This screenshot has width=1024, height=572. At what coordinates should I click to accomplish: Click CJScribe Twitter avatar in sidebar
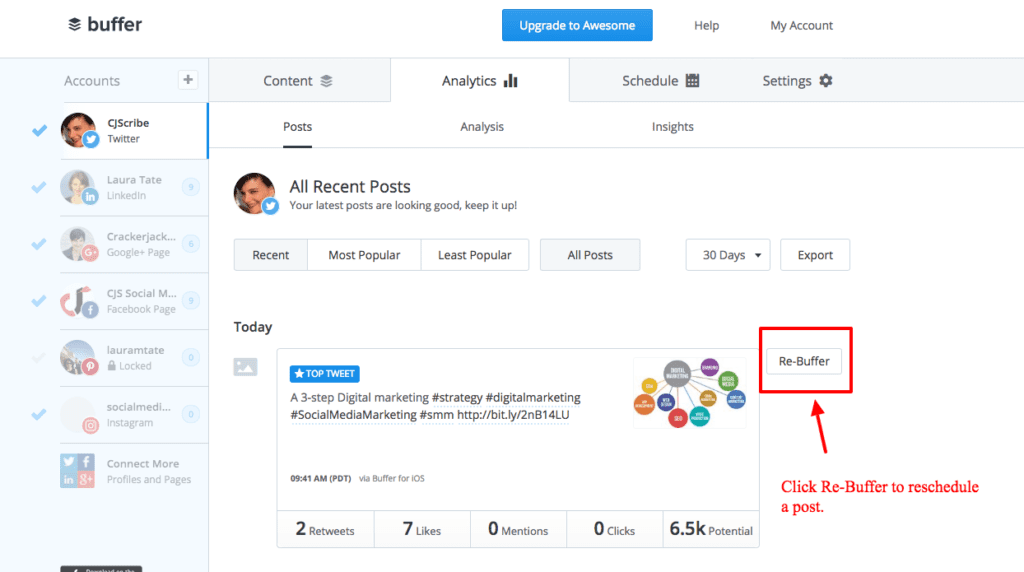(79, 130)
